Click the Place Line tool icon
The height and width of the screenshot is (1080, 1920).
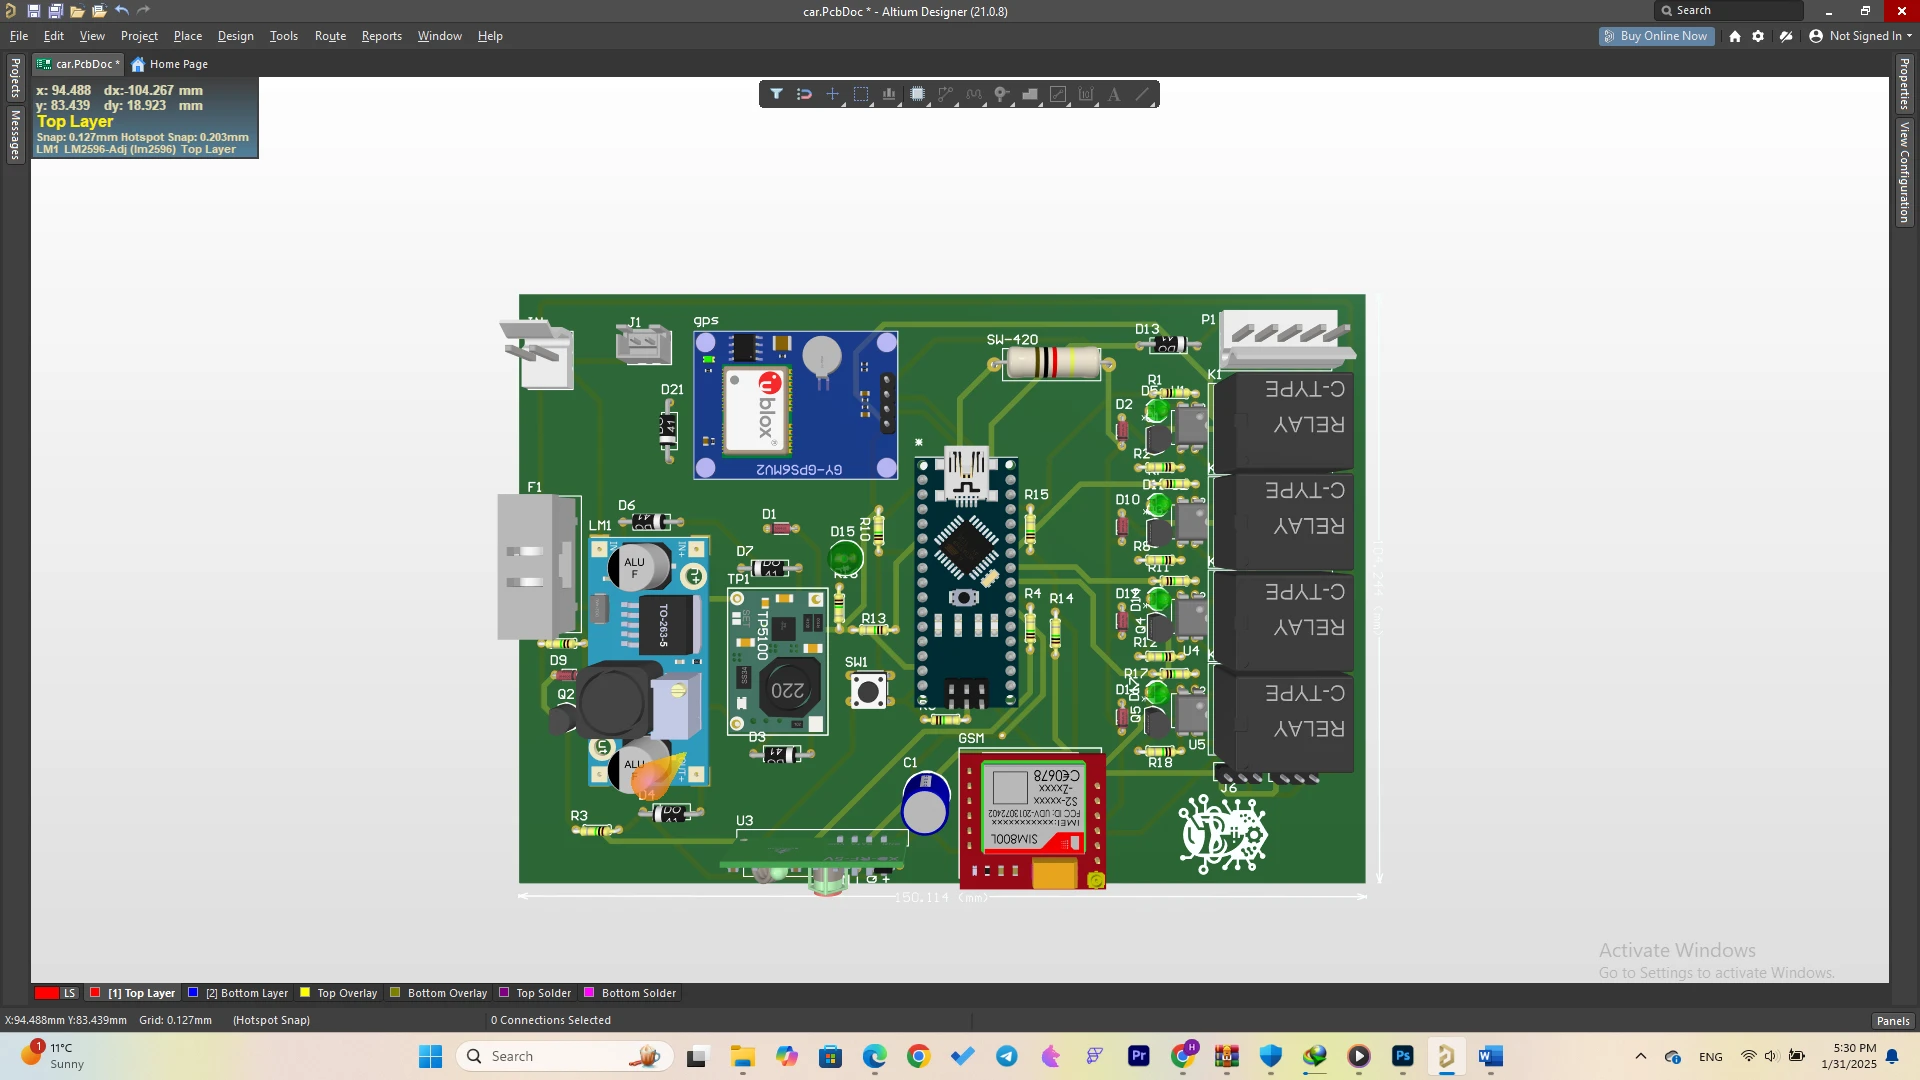tap(1142, 94)
